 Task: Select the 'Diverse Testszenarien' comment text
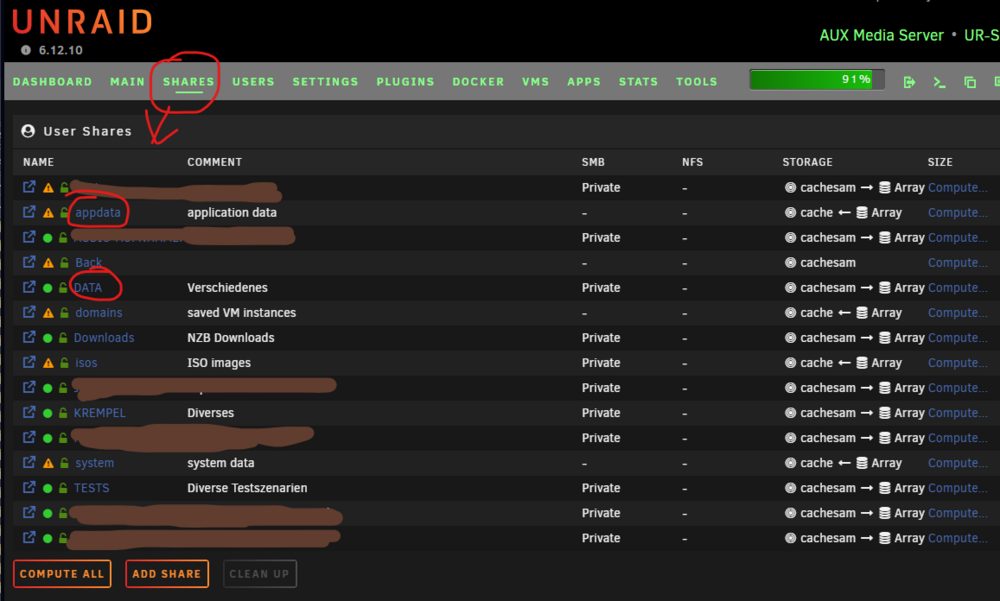(247, 488)
